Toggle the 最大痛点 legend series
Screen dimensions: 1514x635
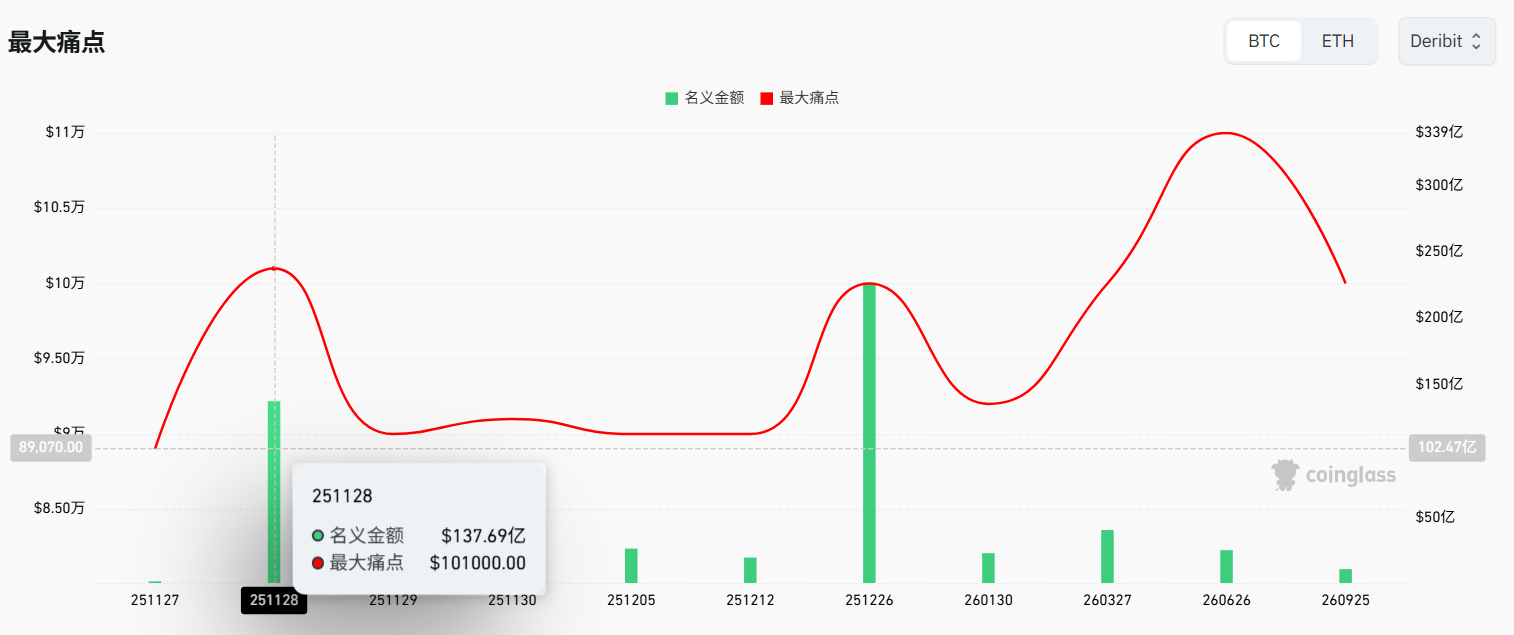point(799,98)
